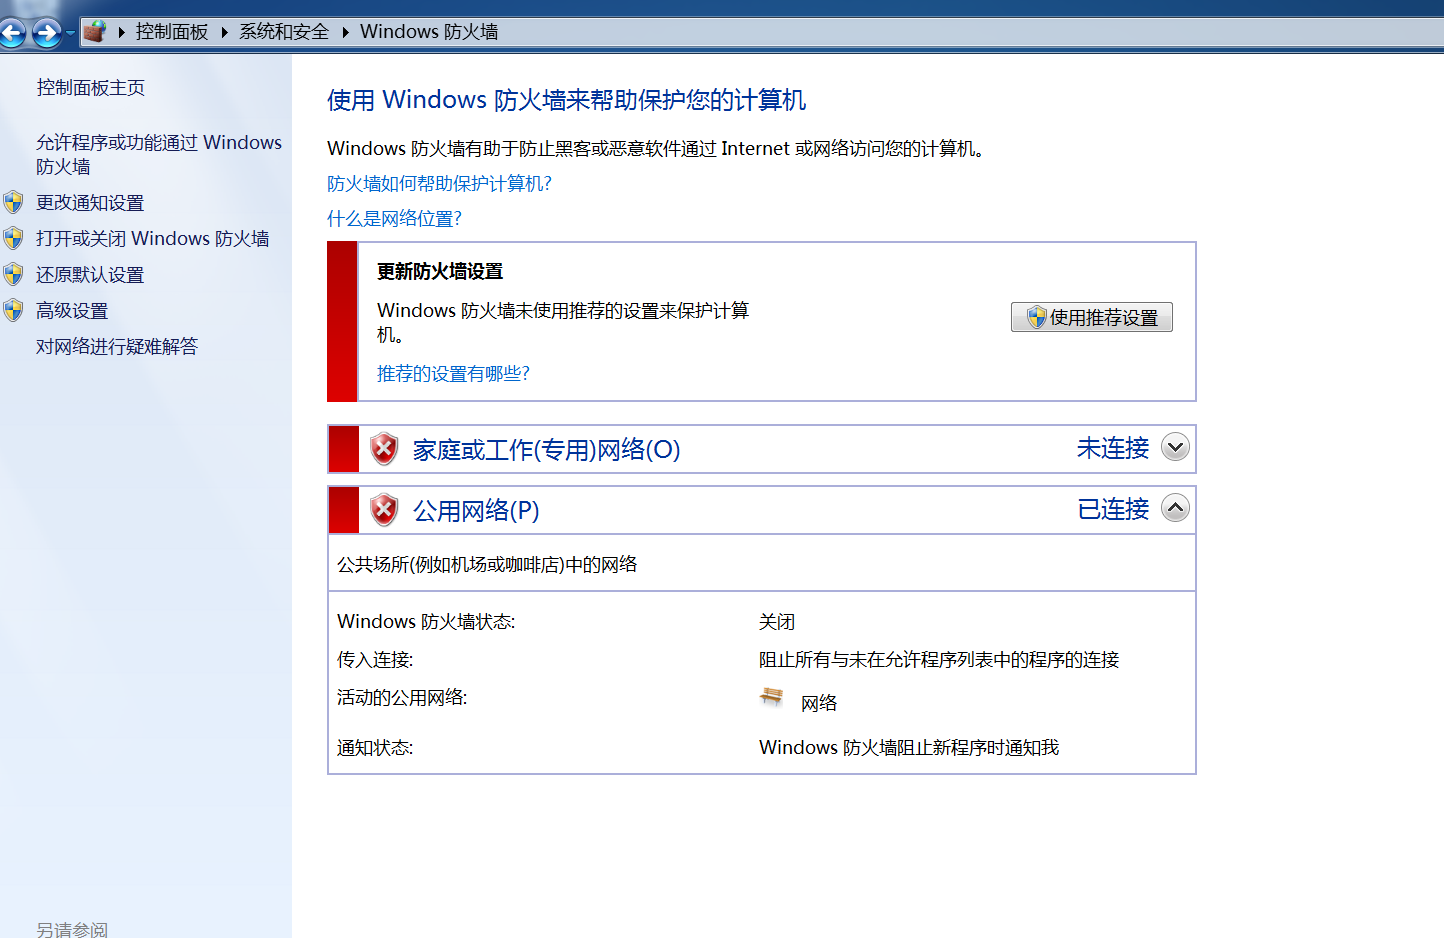
Task: Click the Control Panel icon in the address bar
Action: [x=95, y=31]
